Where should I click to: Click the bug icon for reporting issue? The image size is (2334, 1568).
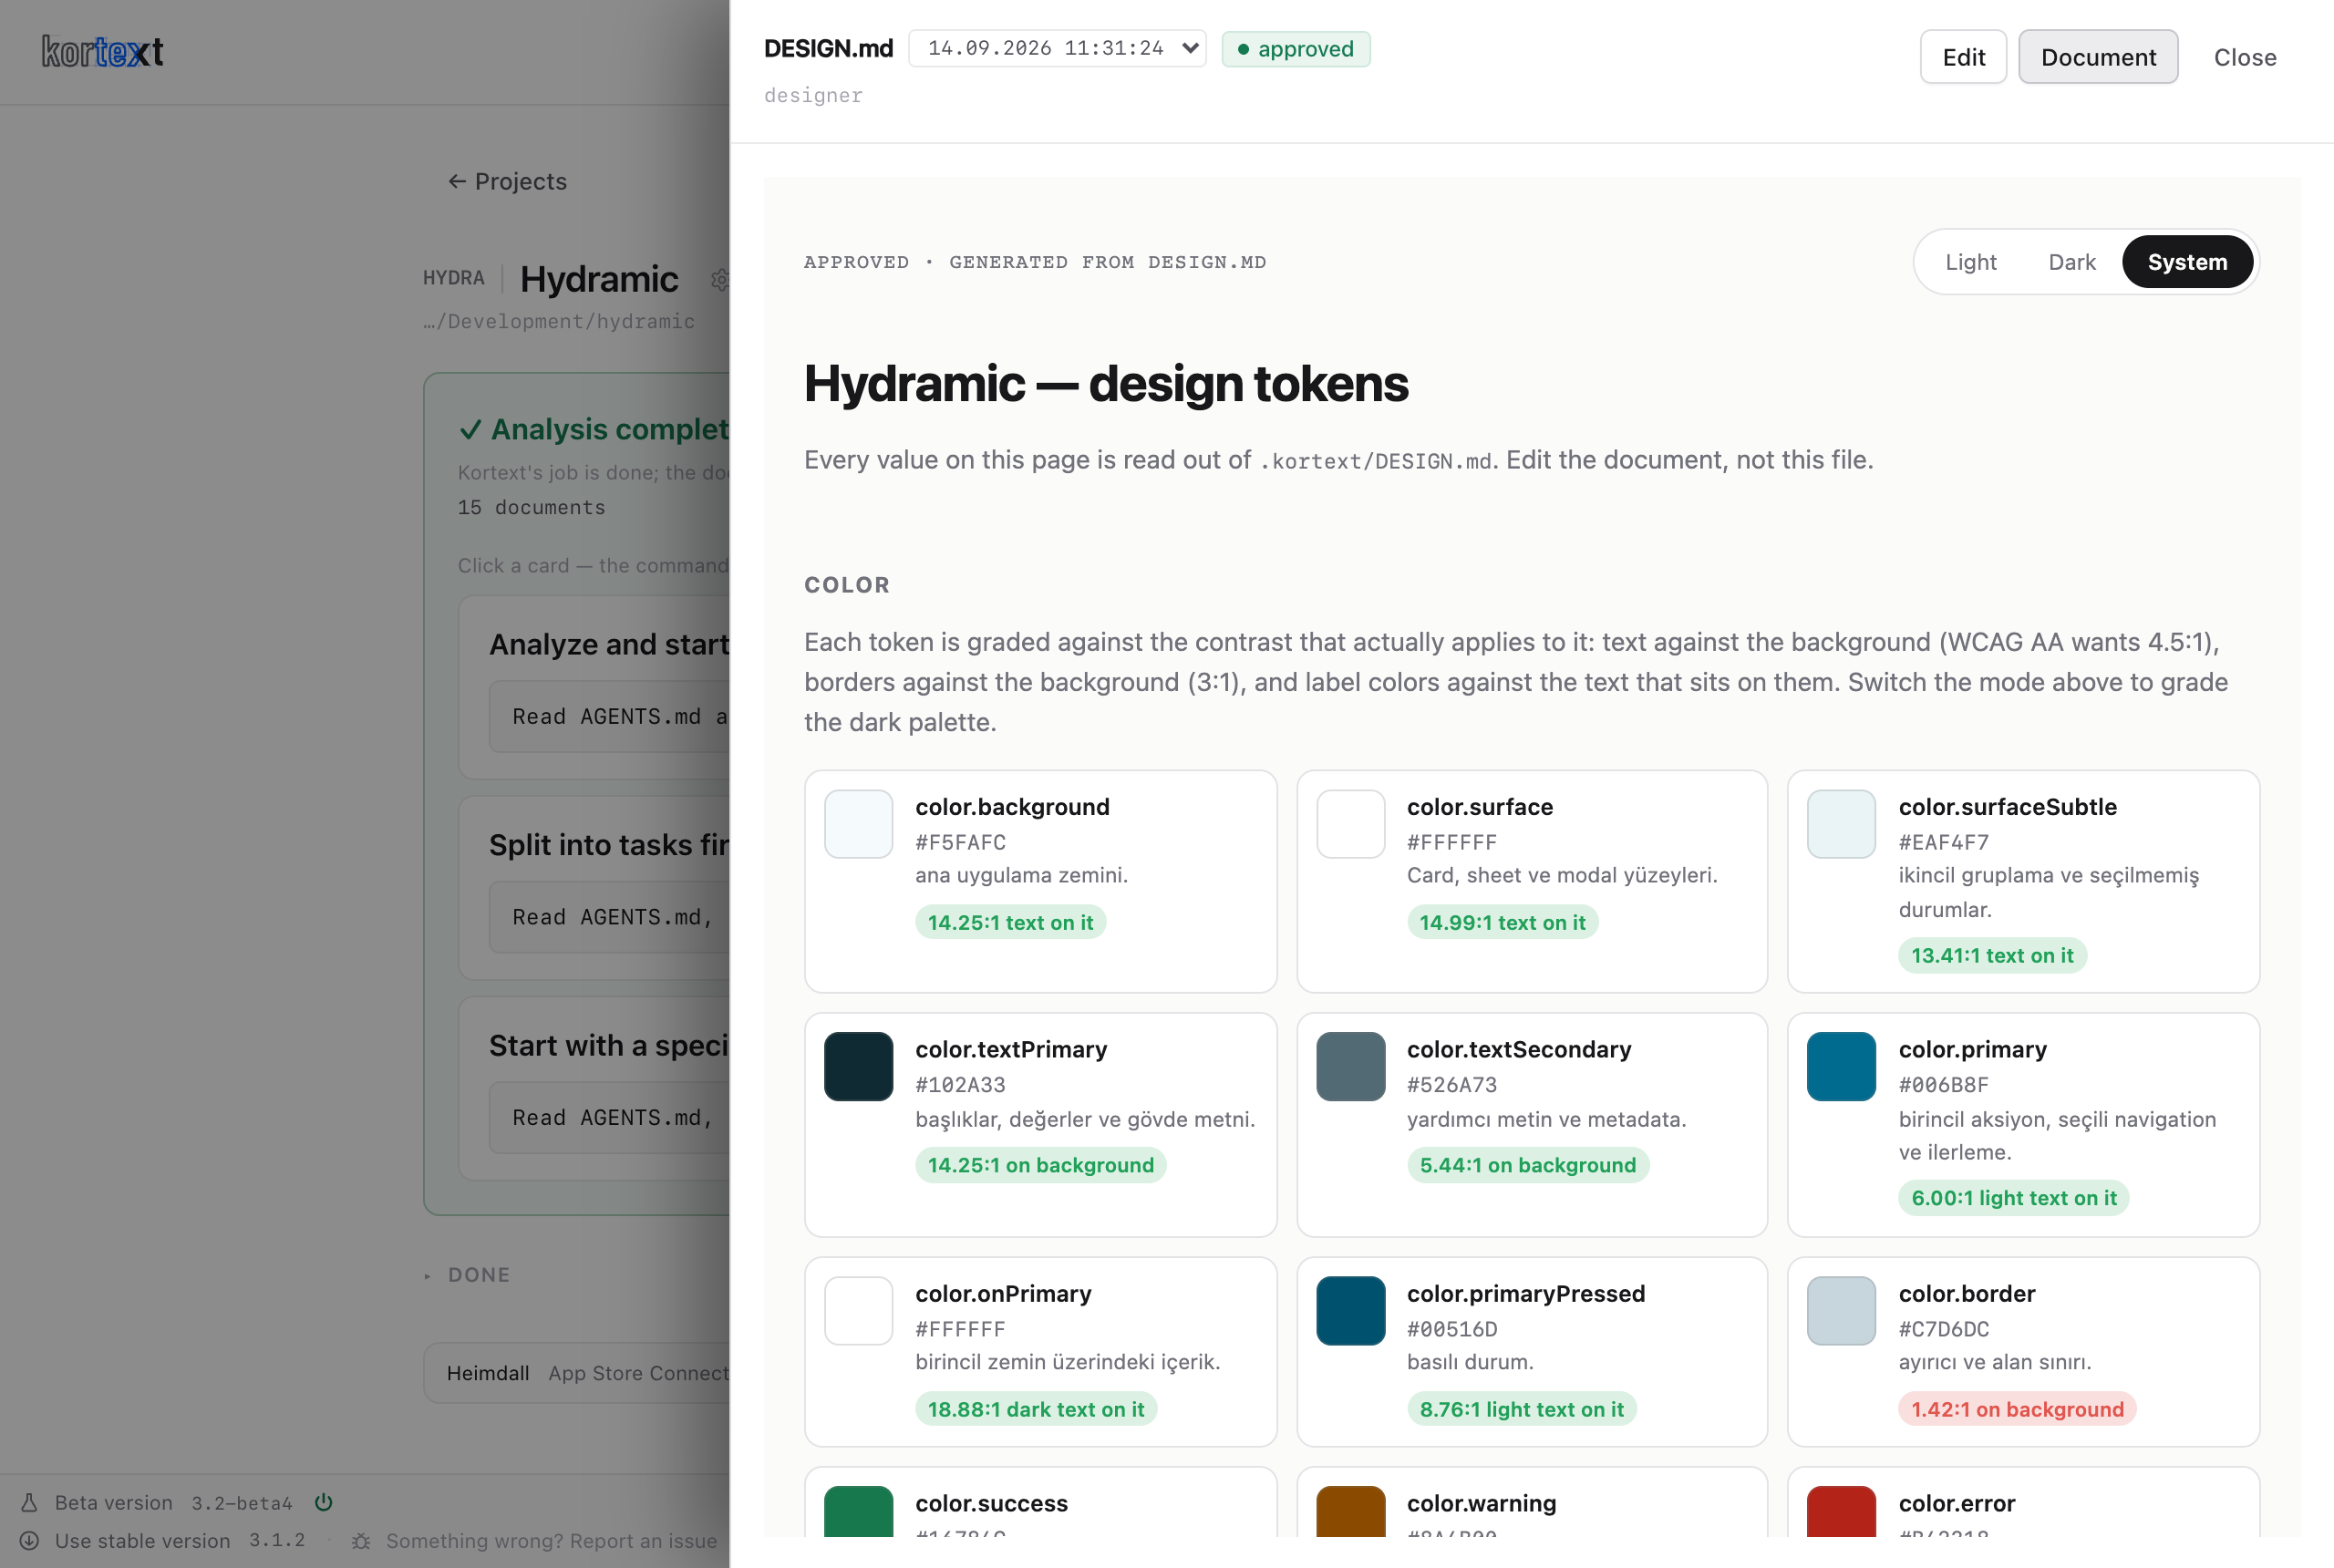pos(361,1541)
